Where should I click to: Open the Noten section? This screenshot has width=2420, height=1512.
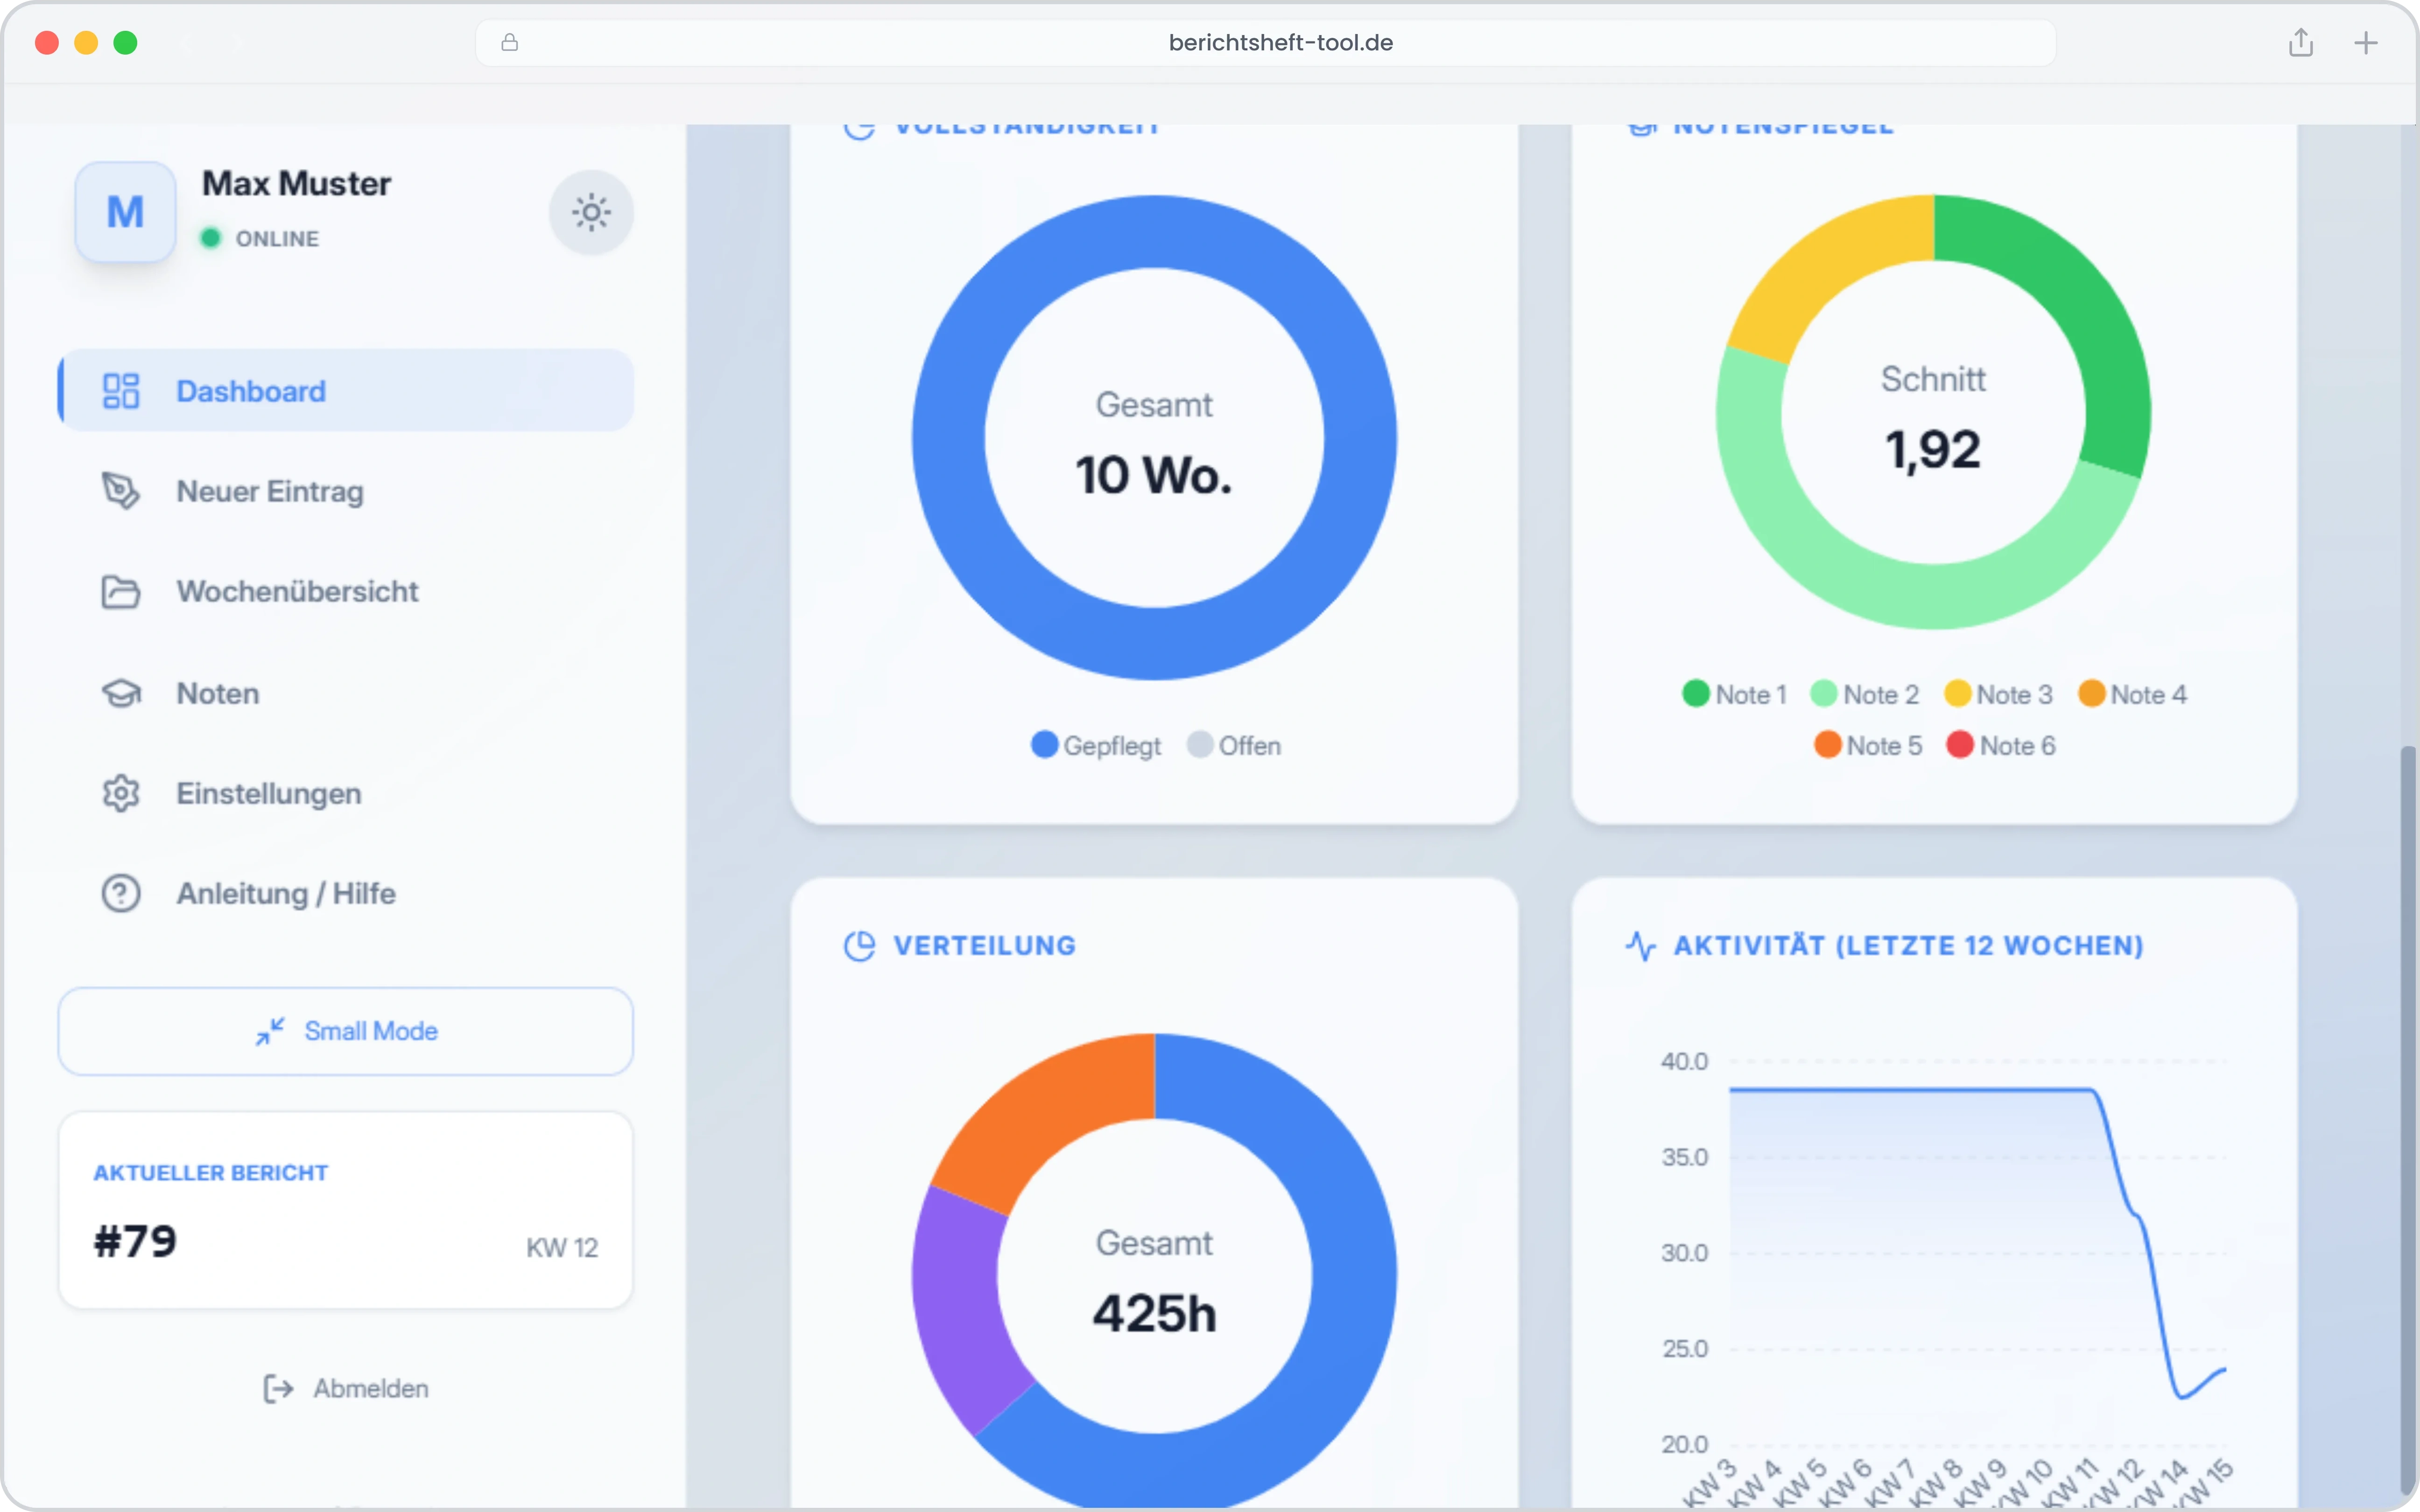pyautogui.click(x=346, y=693)
